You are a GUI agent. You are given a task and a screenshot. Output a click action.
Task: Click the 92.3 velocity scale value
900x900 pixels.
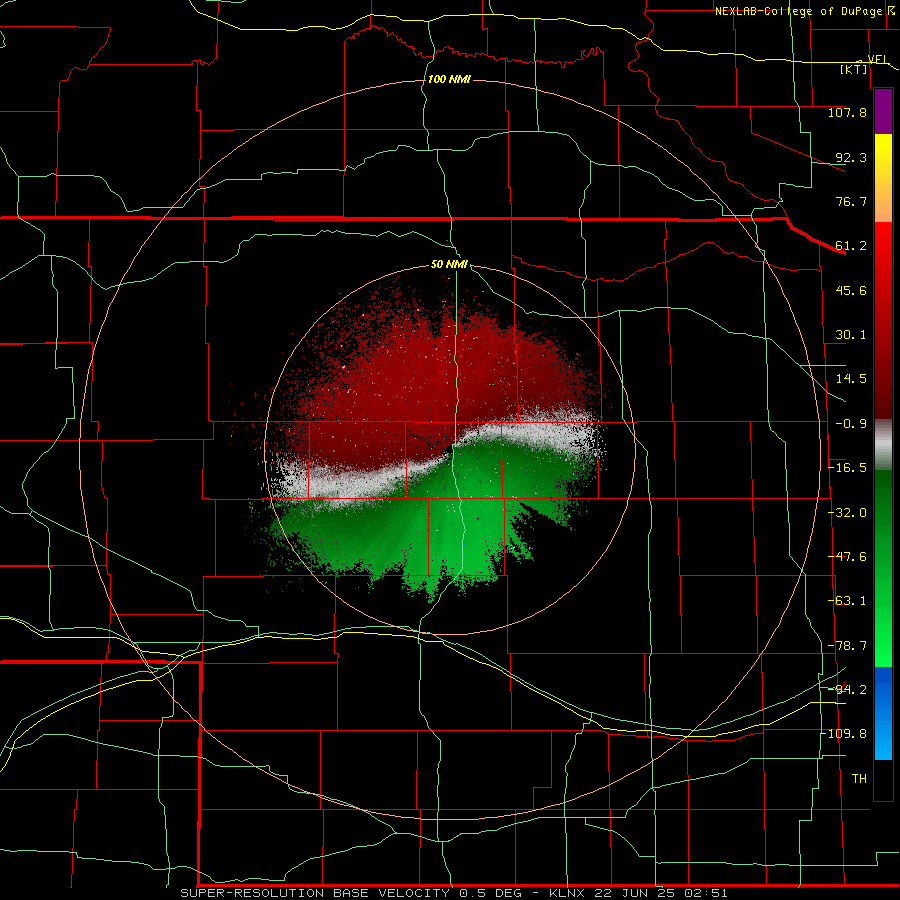tap(851, 157)
